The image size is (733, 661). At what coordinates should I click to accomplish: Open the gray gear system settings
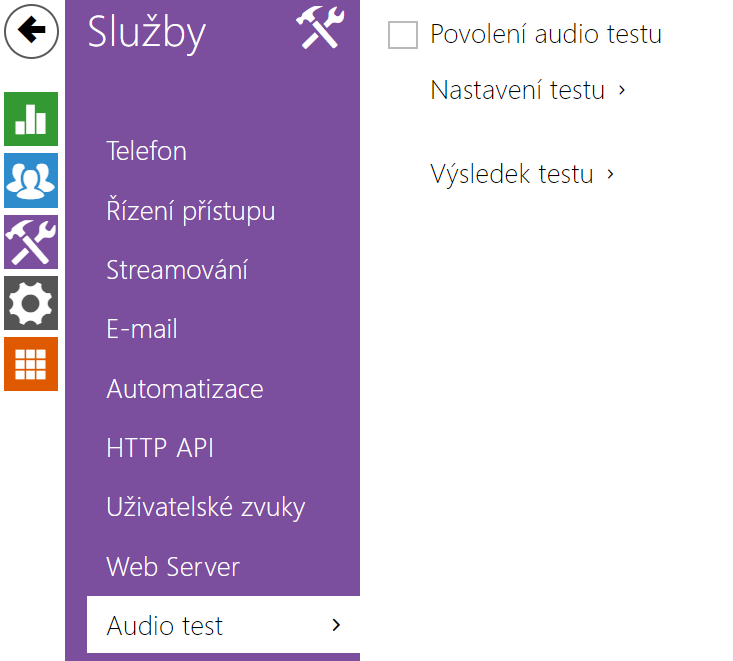31,303
